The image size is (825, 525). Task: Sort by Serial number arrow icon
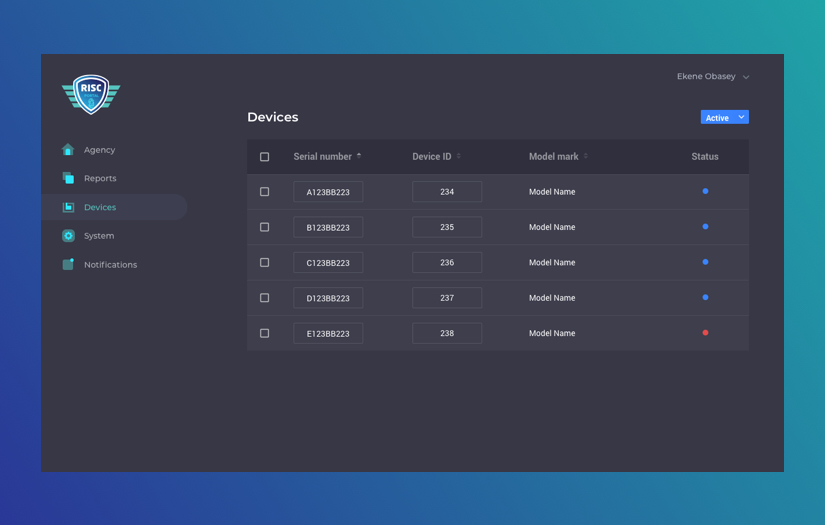coord(359,156)
